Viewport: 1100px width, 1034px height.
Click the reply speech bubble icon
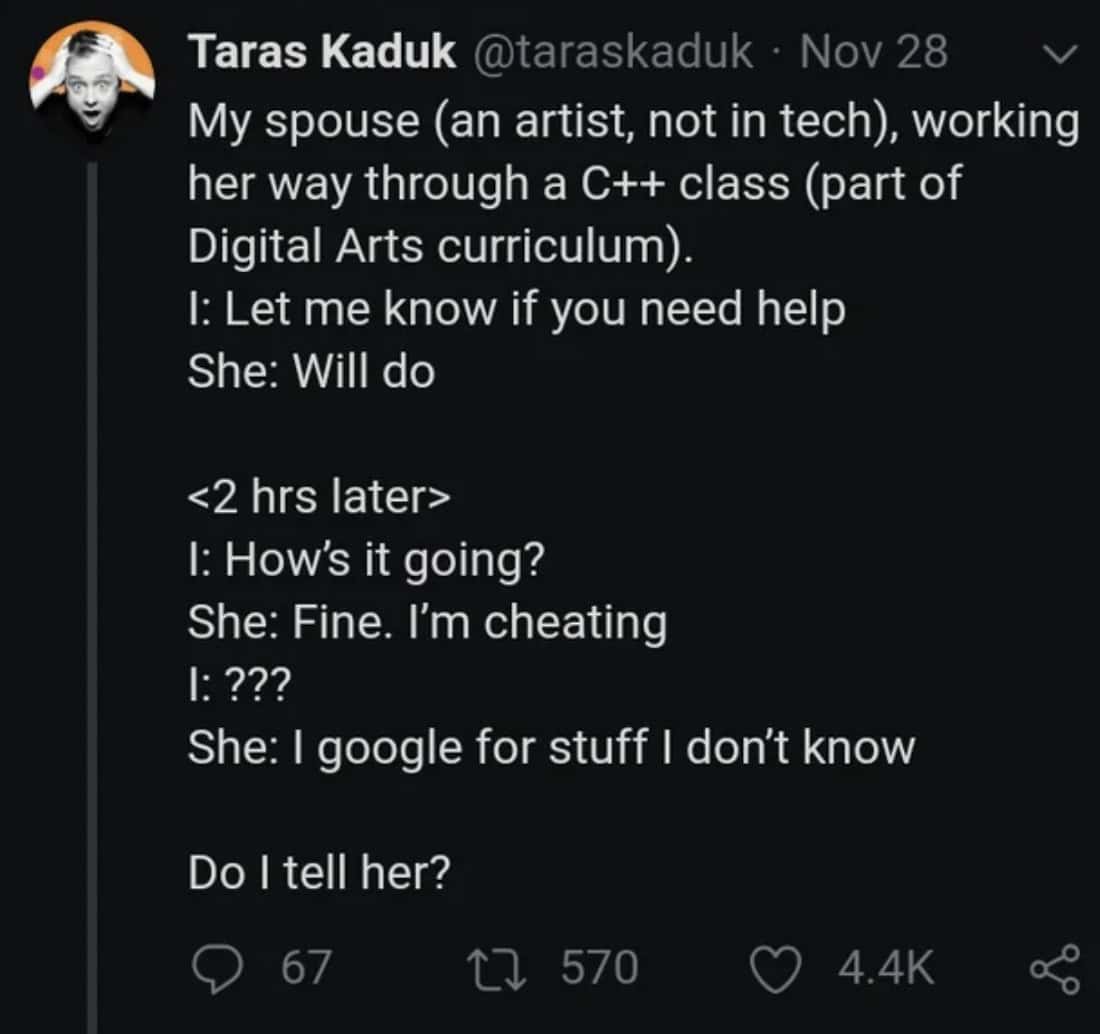[211, 967]
